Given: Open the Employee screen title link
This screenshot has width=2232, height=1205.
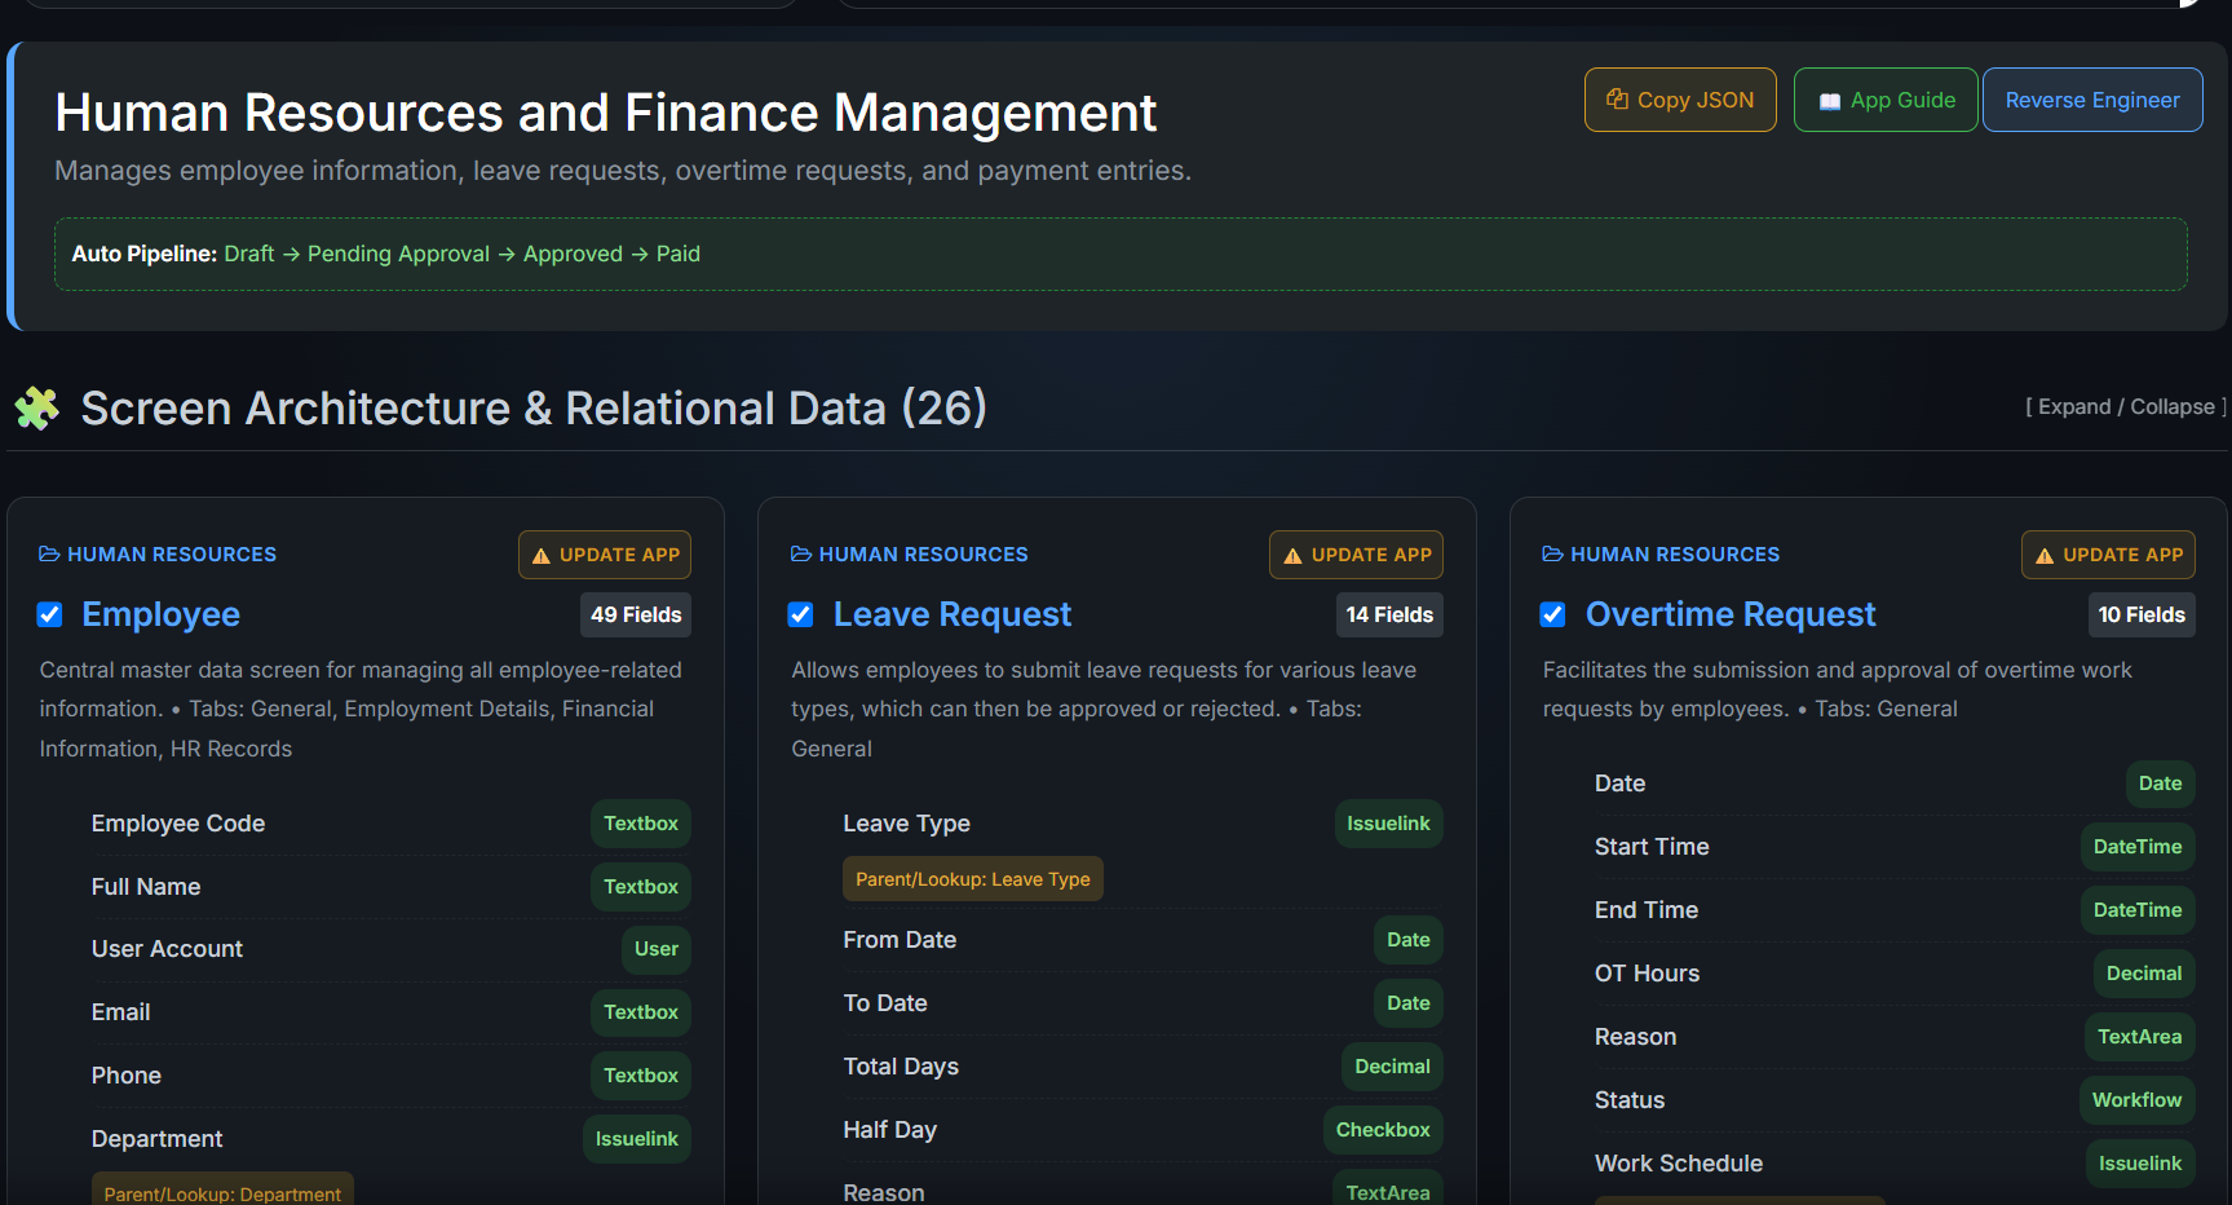Looking at the screenshot, I should click(161, 614).
